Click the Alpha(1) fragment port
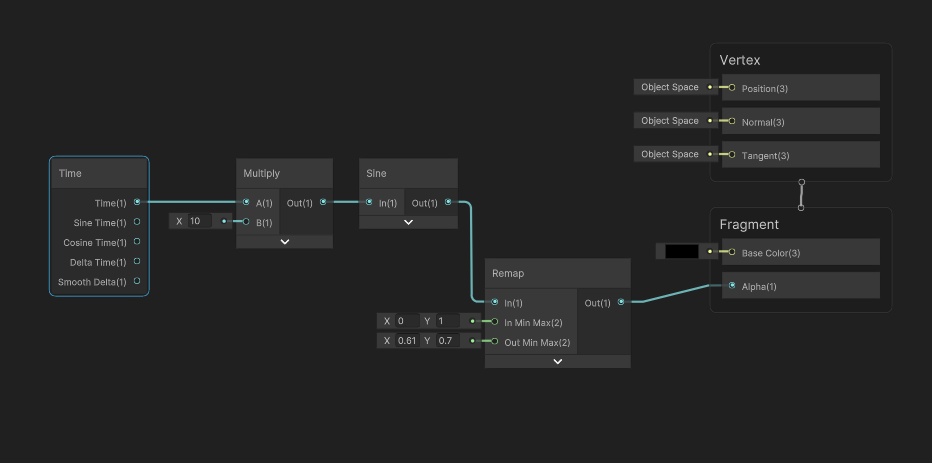Viewport: 932px width, 463px height. click(732, 285)
